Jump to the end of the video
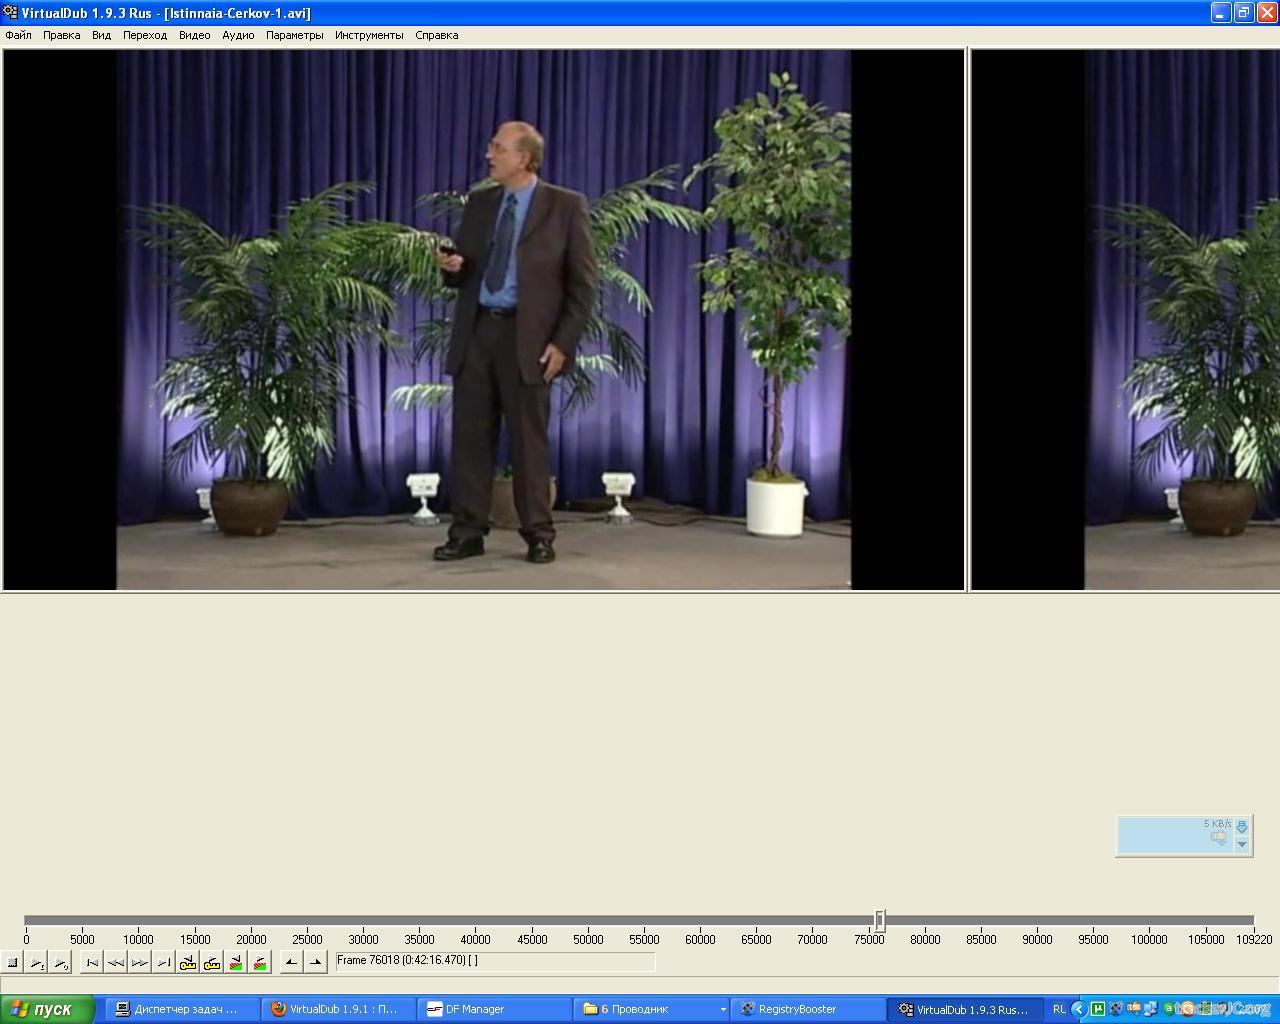1280x1024 pixels. (x=164, y=963)
